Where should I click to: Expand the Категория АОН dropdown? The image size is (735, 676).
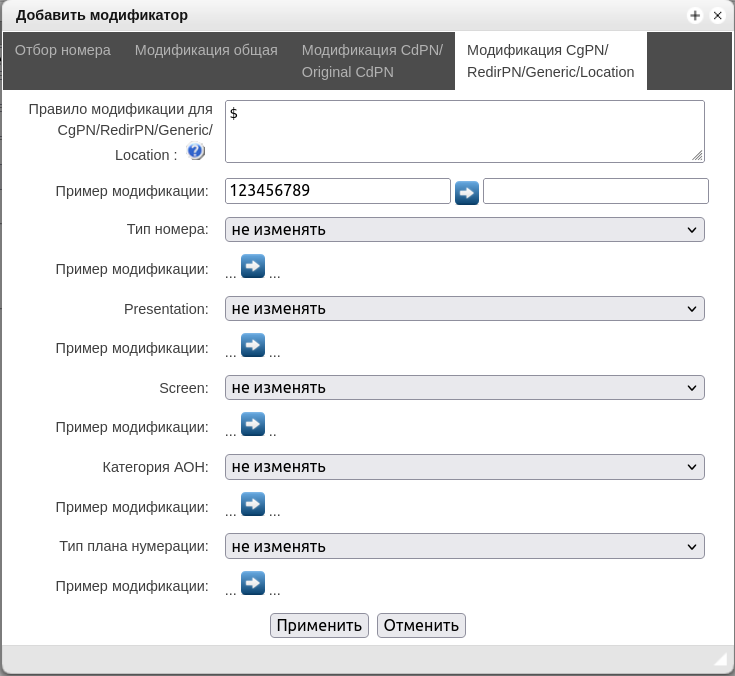[x=464, y=467]
